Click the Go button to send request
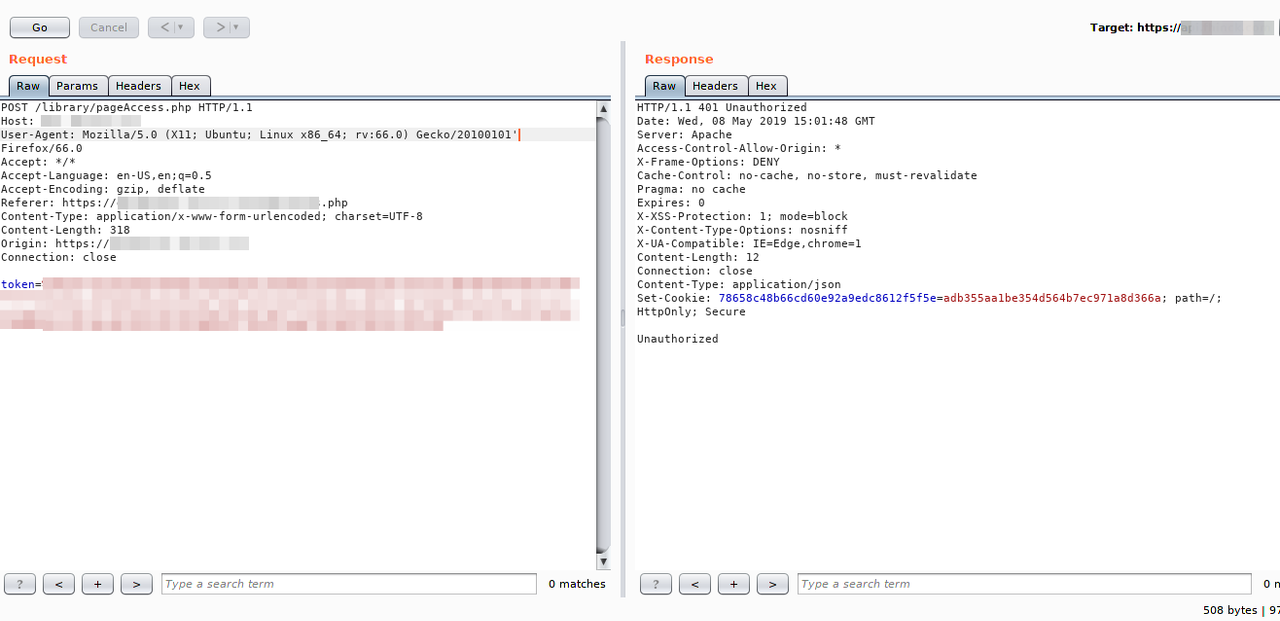Screen dimensions: 1280x621 point(40,28)
